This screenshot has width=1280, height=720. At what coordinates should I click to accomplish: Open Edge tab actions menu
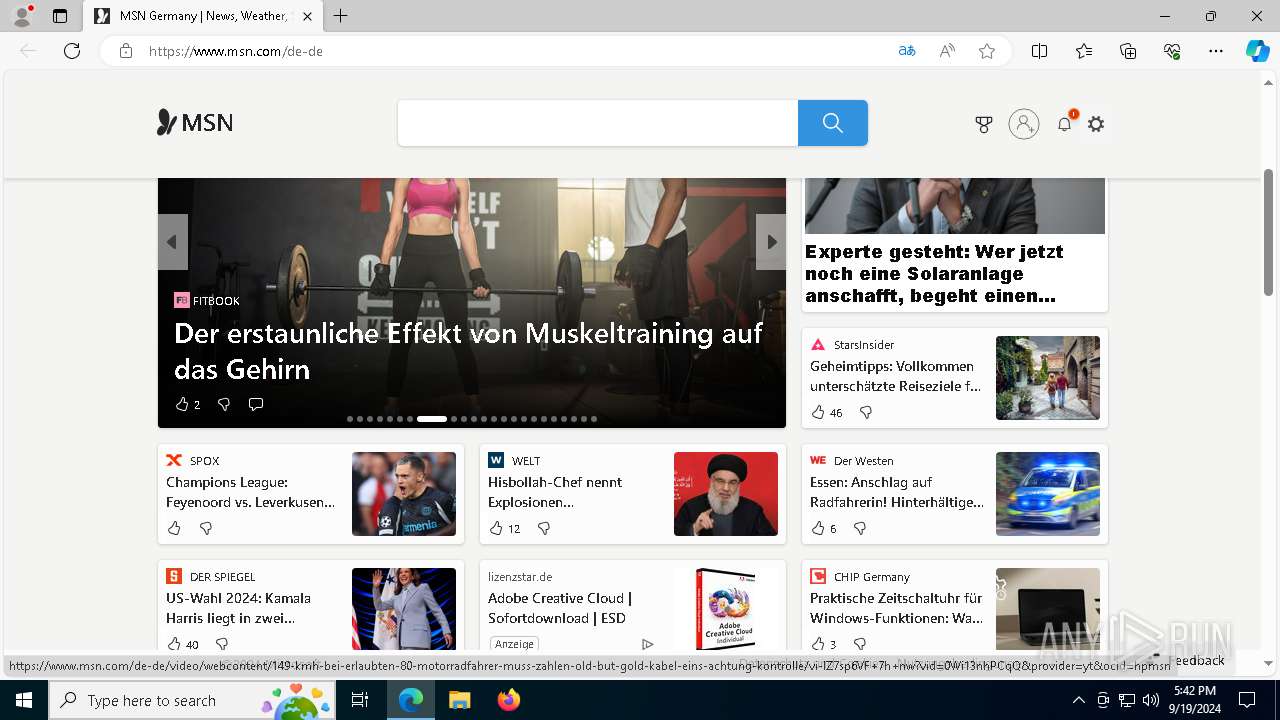click(60, 16)
